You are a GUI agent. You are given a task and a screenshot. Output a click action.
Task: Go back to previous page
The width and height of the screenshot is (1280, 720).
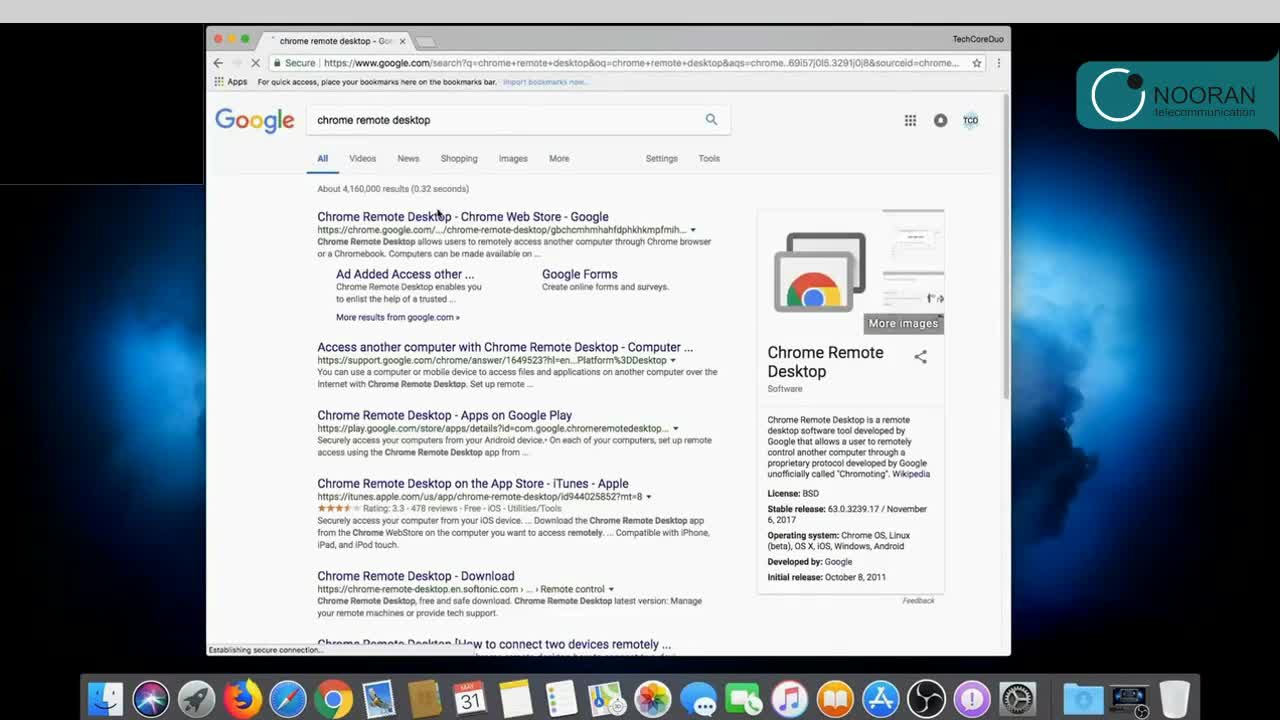coord(218,63)
